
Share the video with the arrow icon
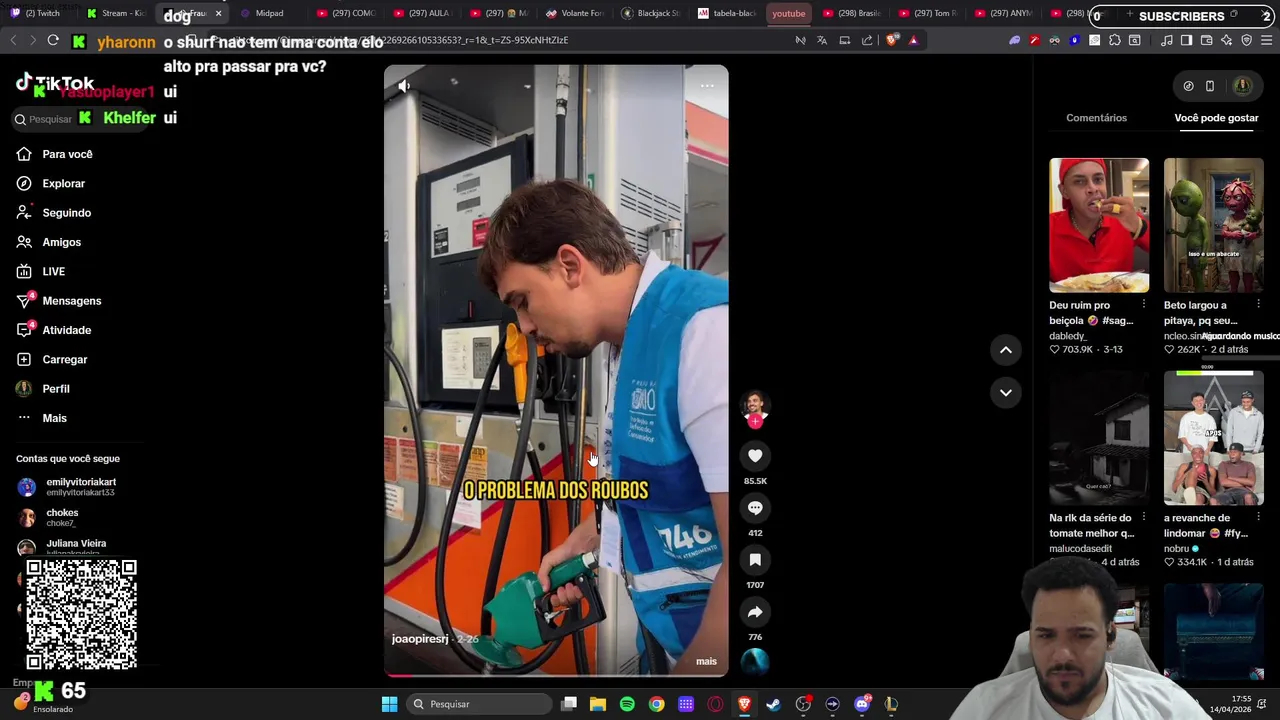pyautogui.click(x=755, y=612)
